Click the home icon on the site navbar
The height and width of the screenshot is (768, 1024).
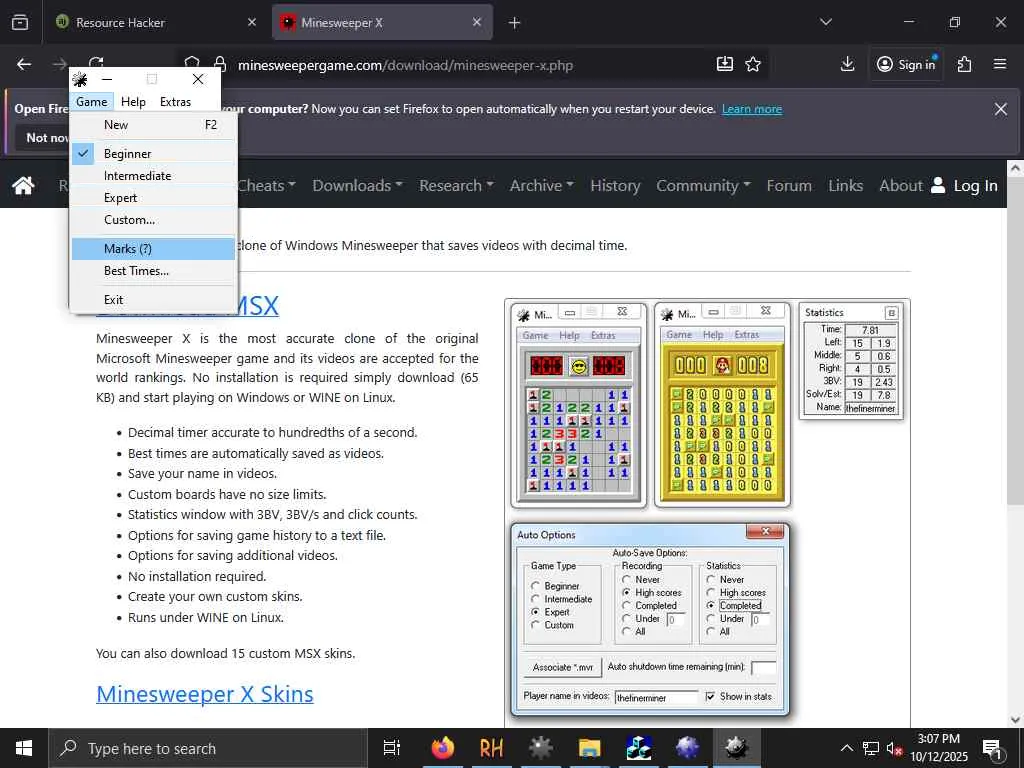[24, 185]
